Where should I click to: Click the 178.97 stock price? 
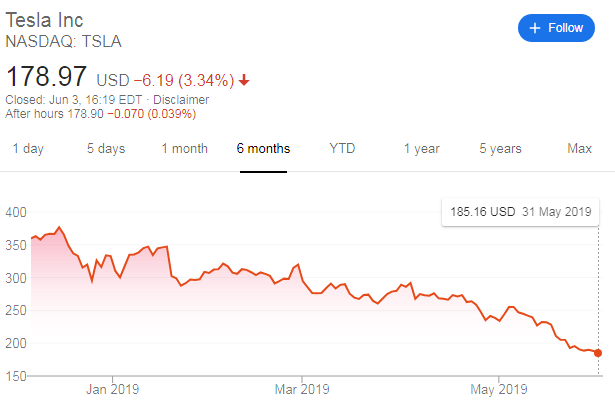click(47, 78)
